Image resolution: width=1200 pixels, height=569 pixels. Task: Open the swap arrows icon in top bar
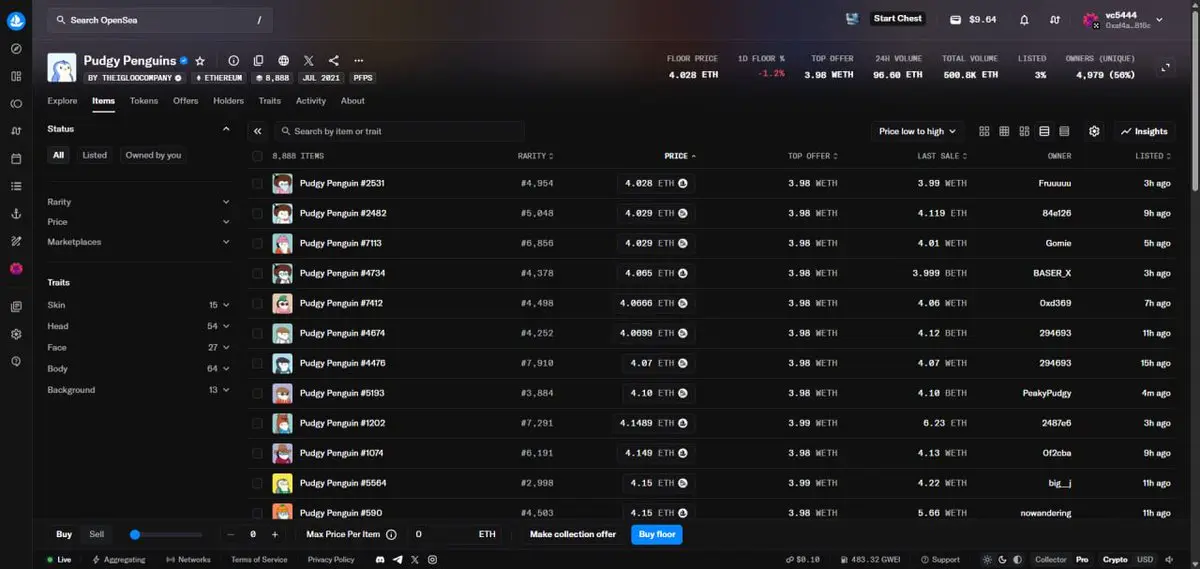pos(1055,20)
